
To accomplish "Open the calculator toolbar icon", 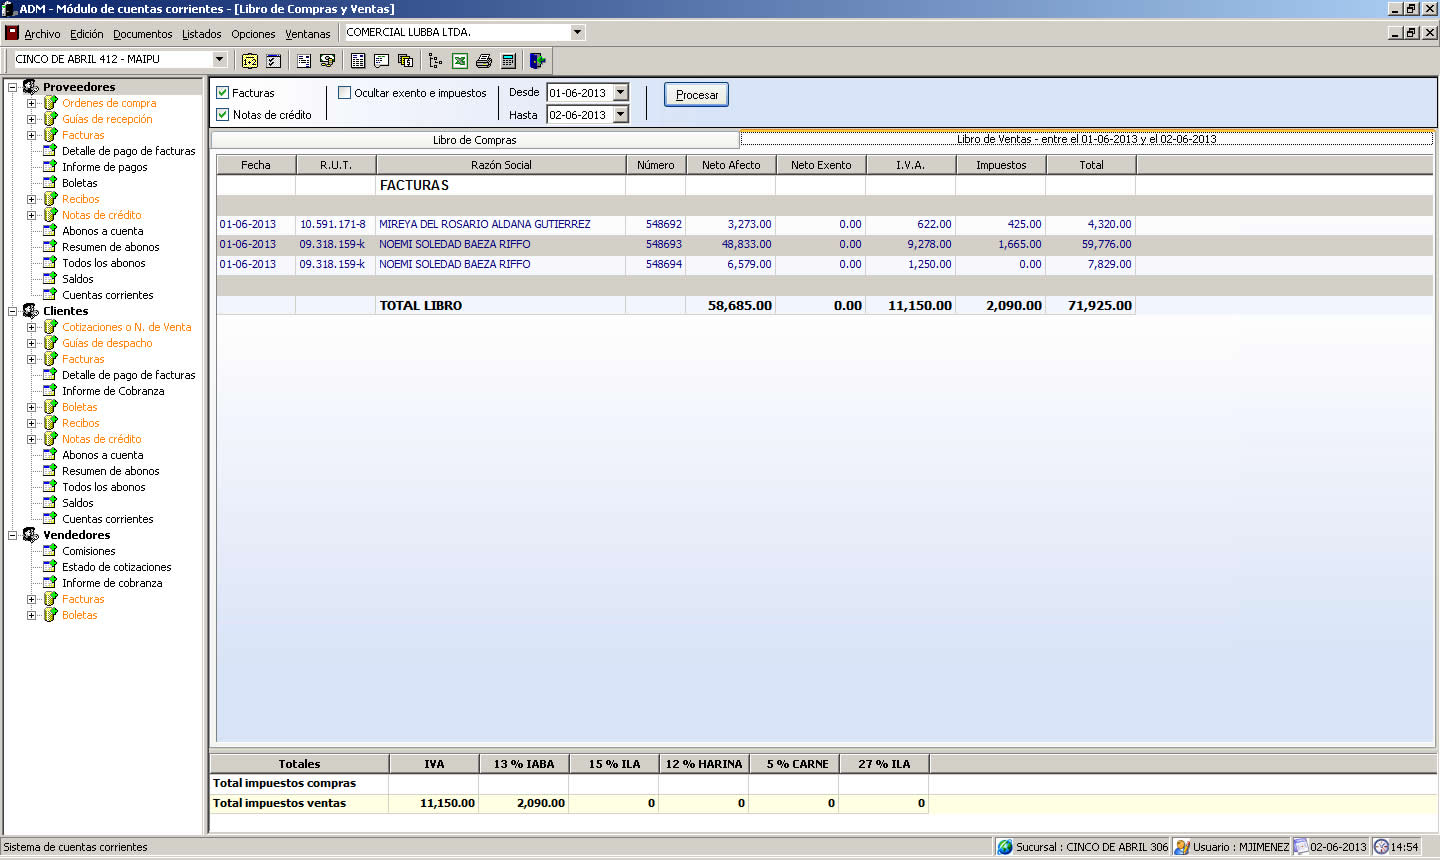I will (508, 61).
